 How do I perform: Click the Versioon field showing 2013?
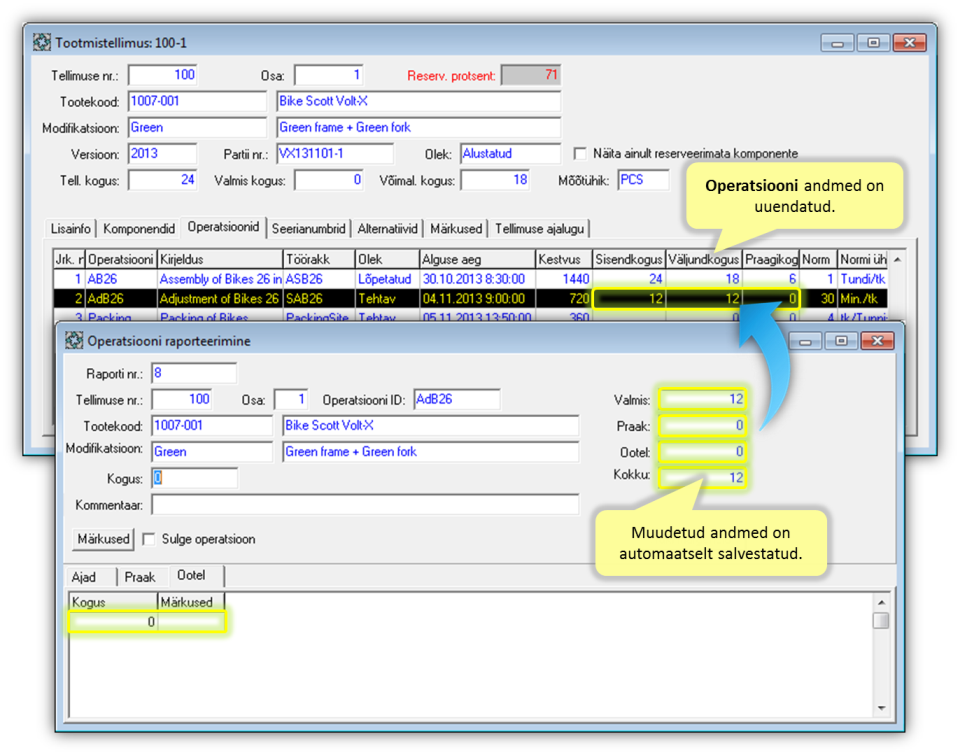pos(162,154)
